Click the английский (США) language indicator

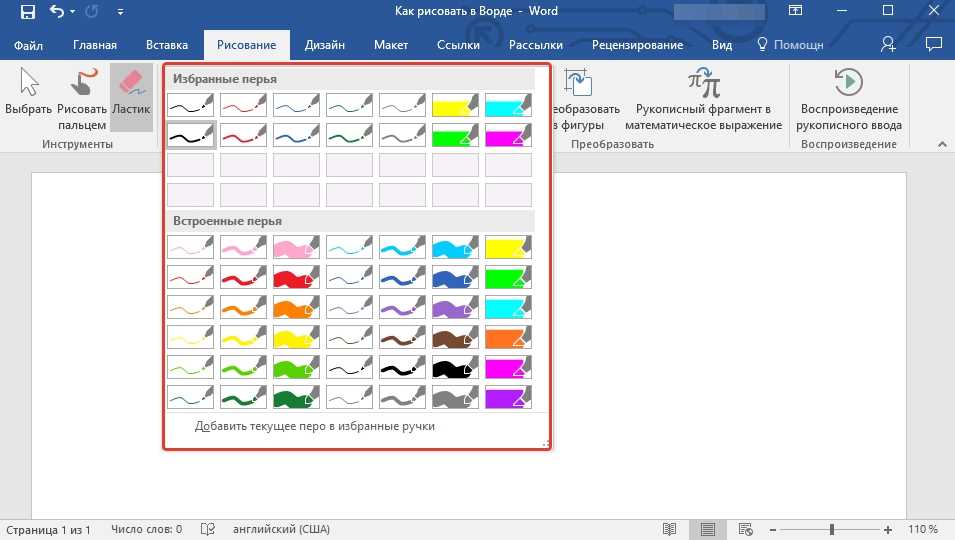pyautogui.click(x=281, y=529)
